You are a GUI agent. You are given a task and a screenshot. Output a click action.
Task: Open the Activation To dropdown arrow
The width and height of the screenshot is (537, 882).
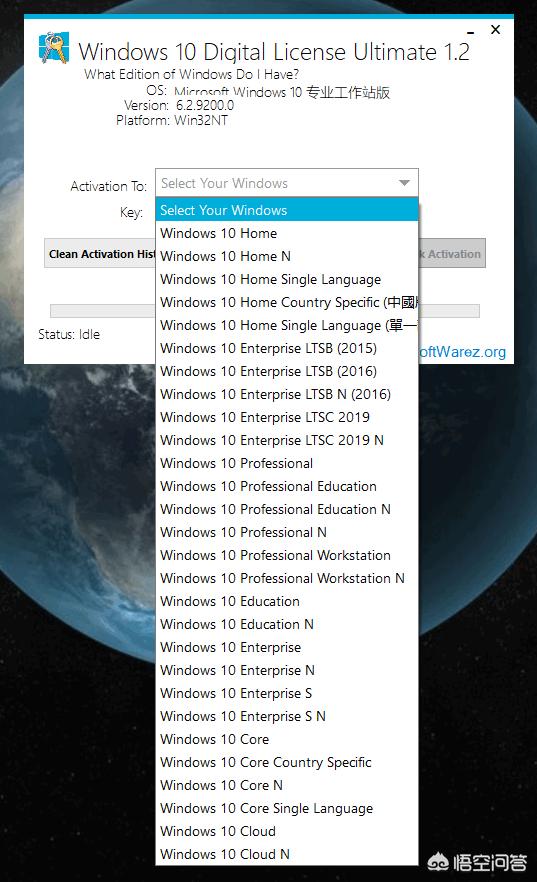[404, 183]
